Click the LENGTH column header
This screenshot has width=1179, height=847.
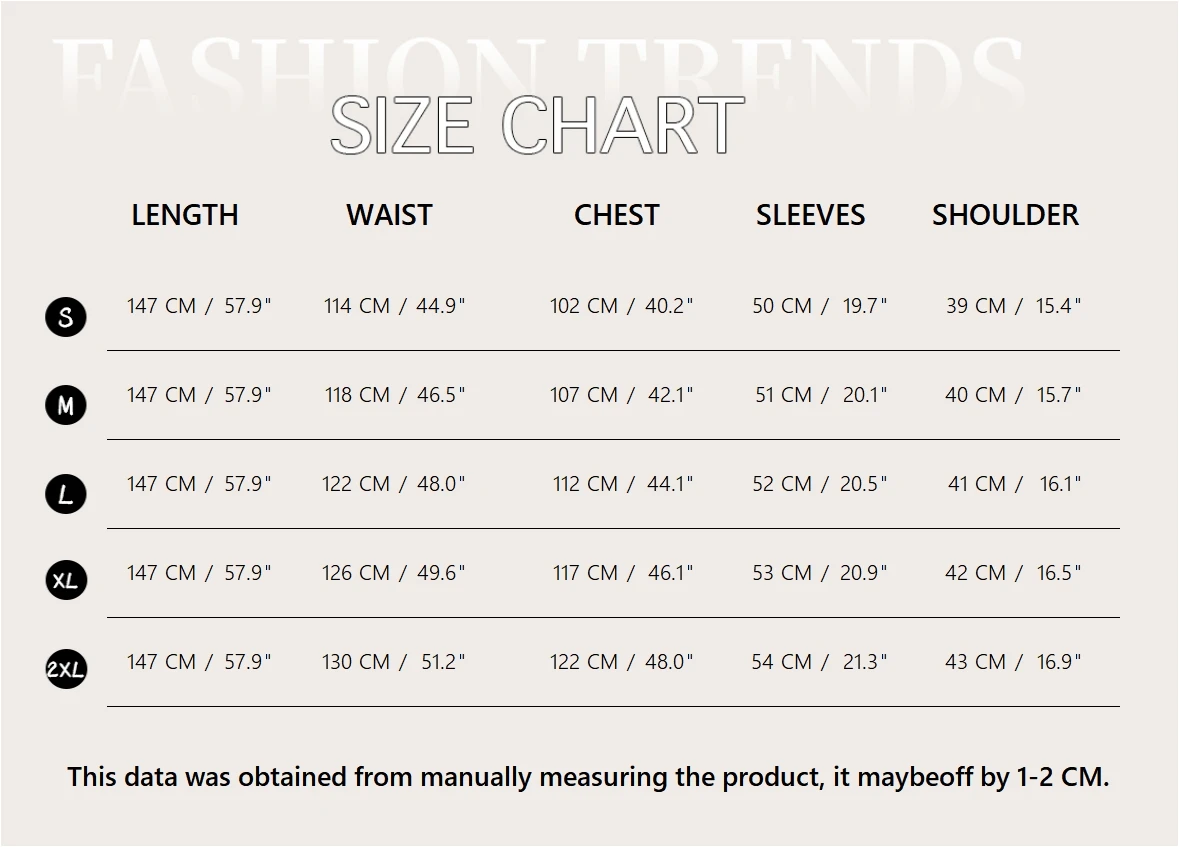click(x=185, y=215)
